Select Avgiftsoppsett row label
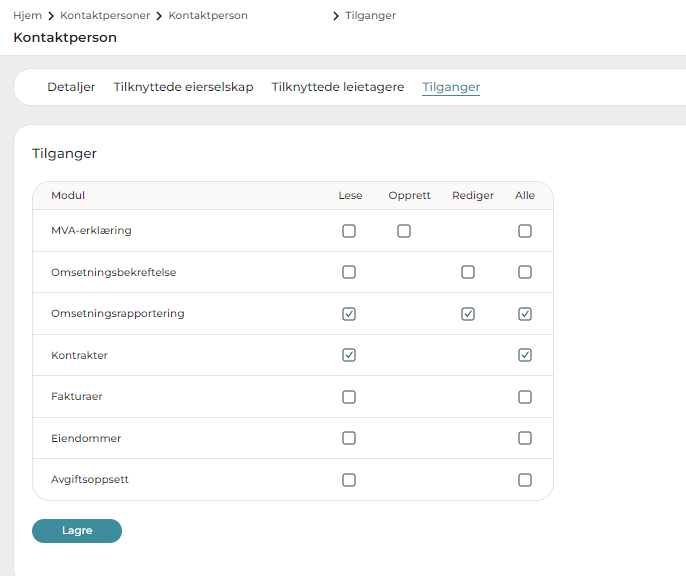686x576 pixels. click(90, 479)
